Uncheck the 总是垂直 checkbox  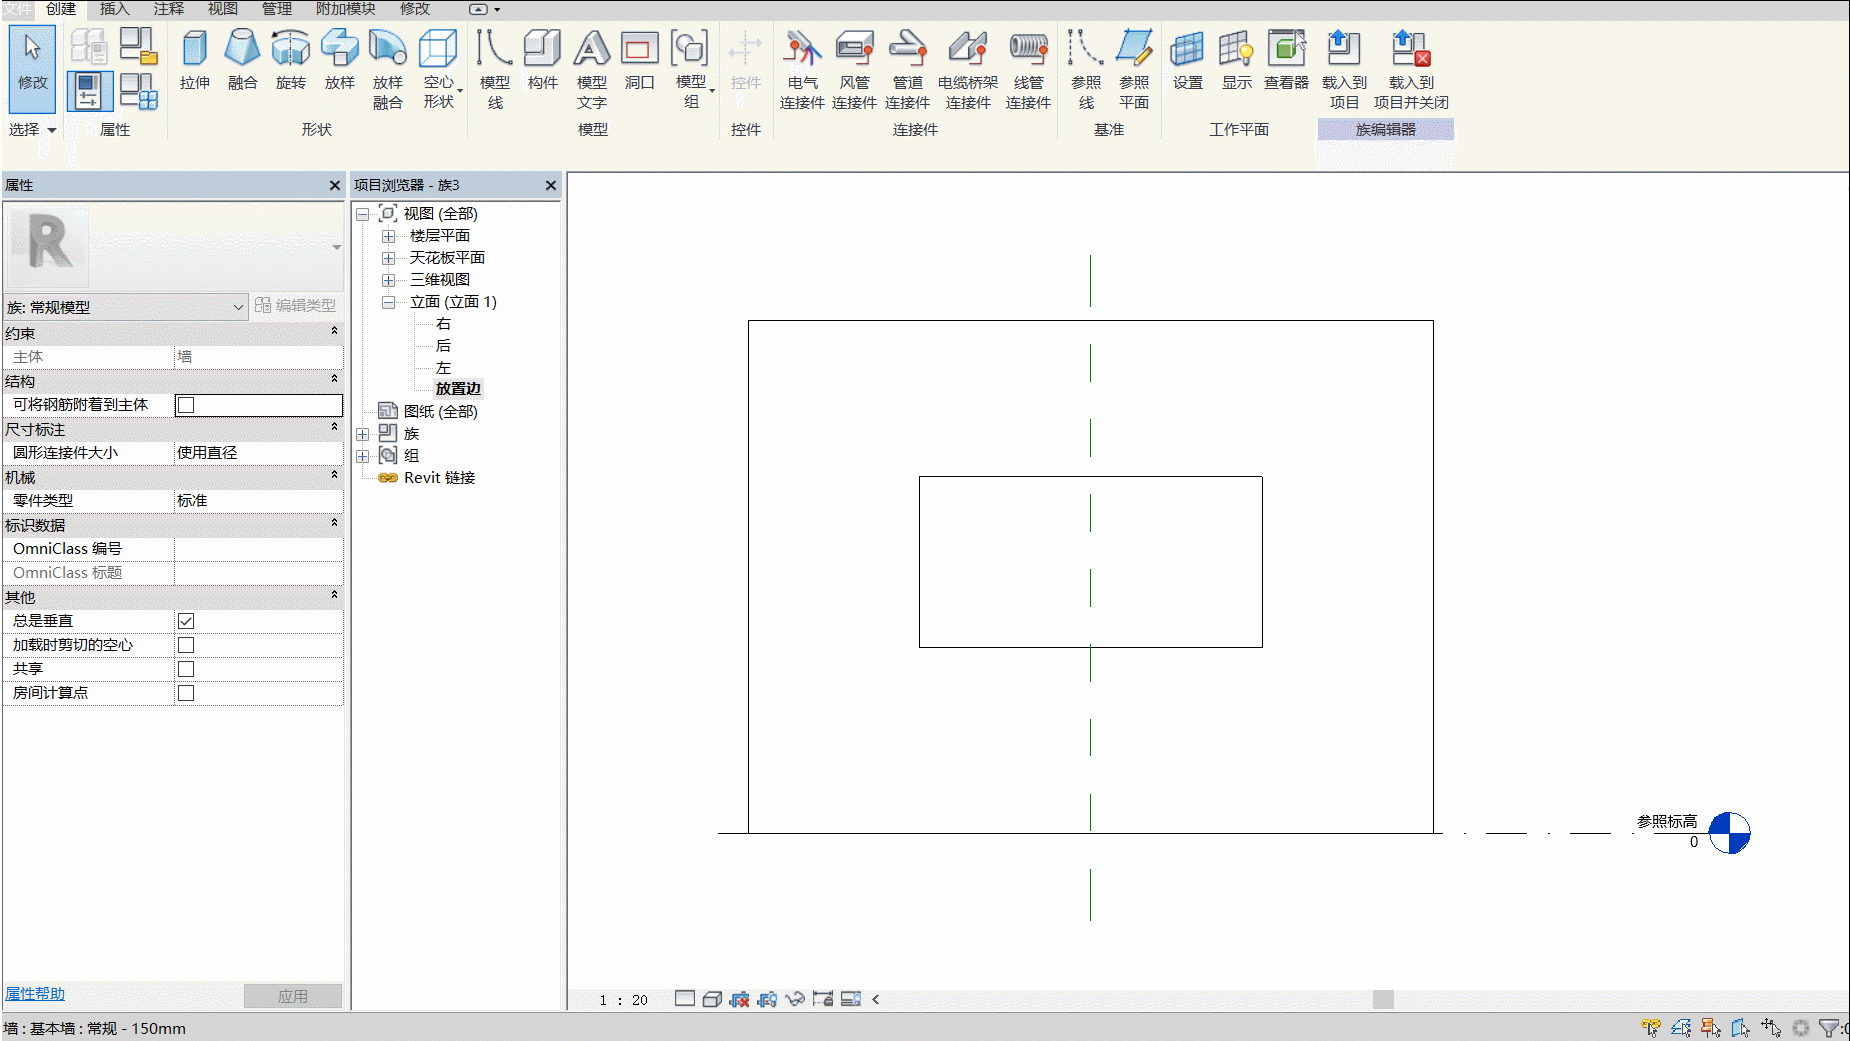pyautogui.click(x=186, y=621)
